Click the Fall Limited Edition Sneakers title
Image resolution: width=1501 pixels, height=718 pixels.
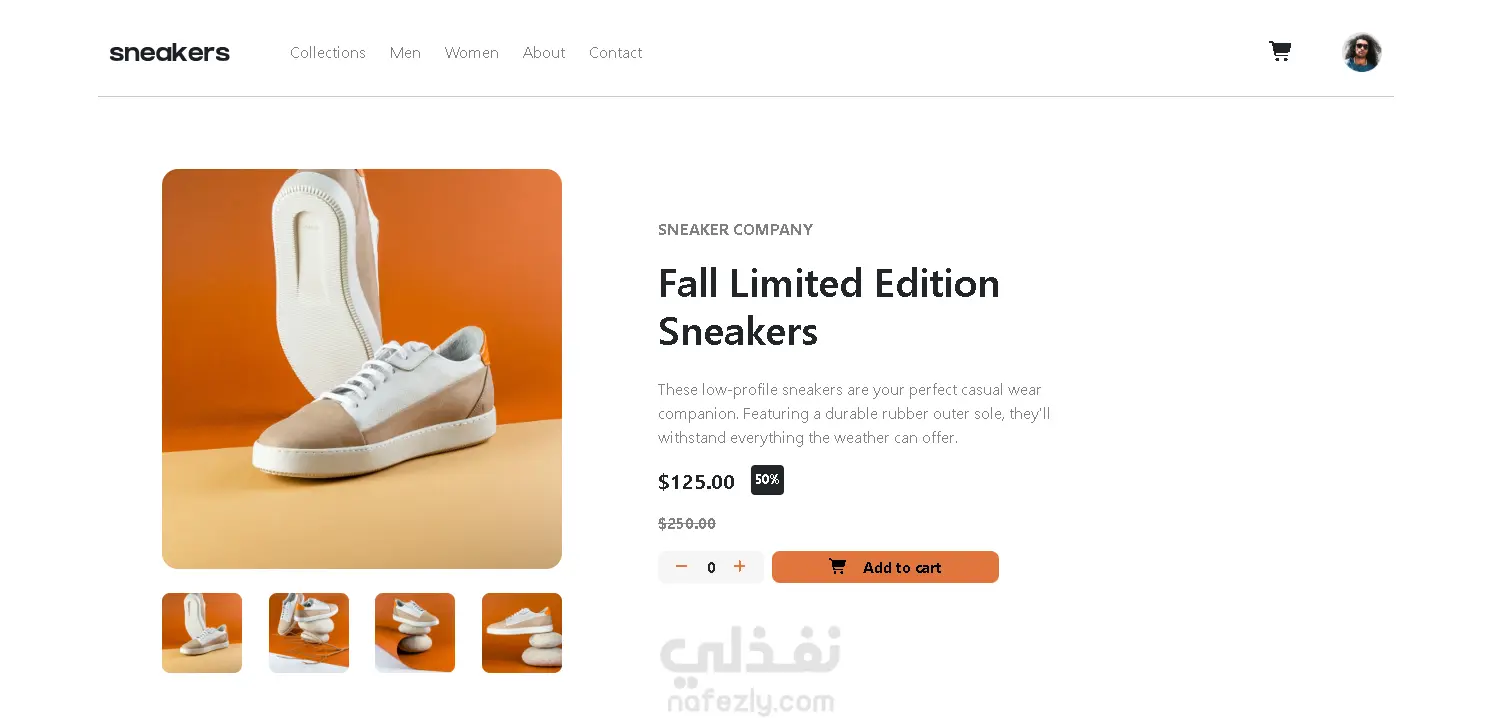point(829,307)
